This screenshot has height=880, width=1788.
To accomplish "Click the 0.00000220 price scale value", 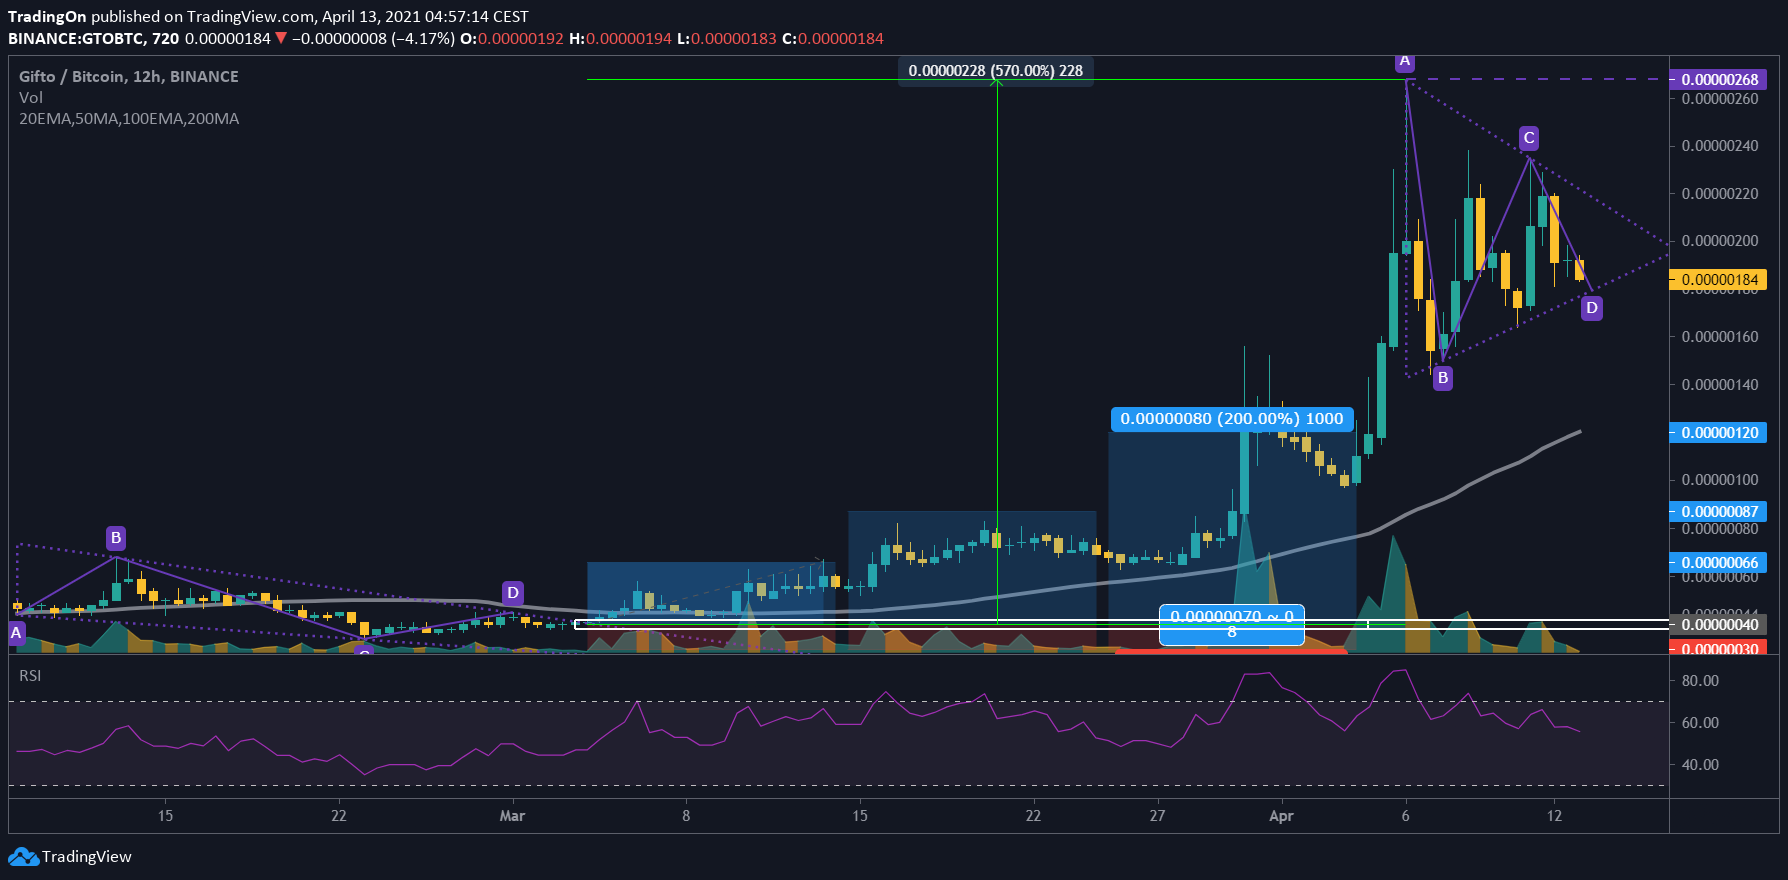I will tap(1720, 194).
